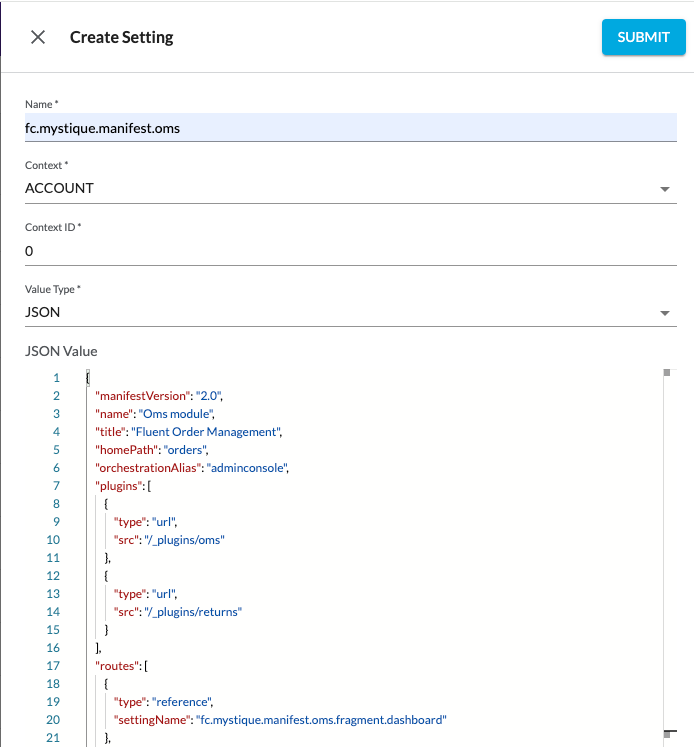Click the "type": "url" text on line 9
This screenshot has width=694, height=747.
(145, 522)
